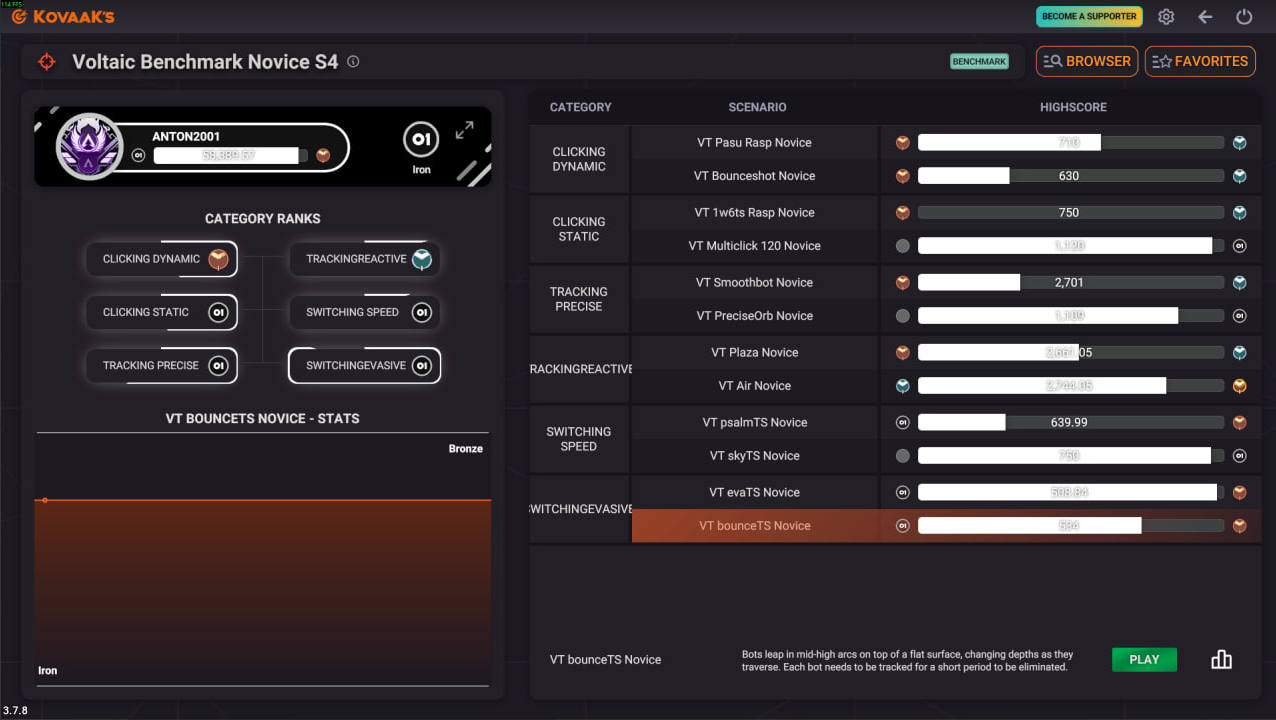
Task: Click right bronze icon of VT evaTS Novice
Action: tap(1240, 493)
